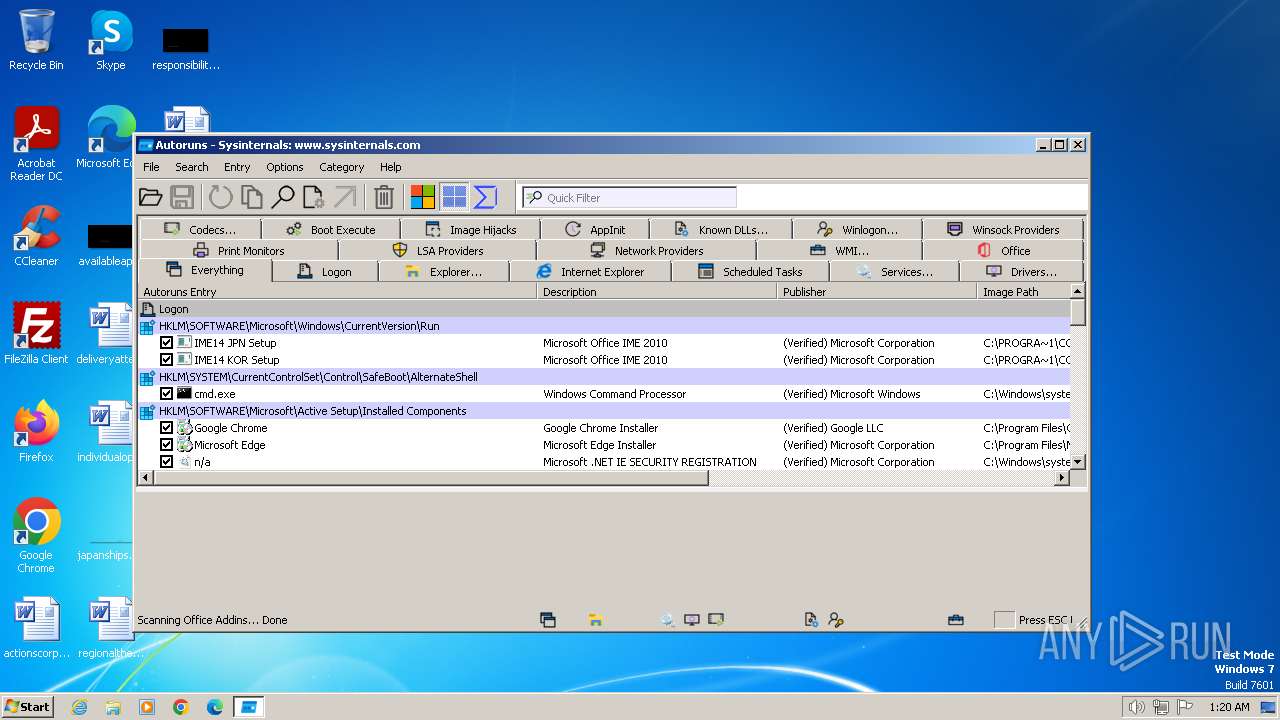Sort by Description column header
1280x720 pixels.
point(657,292)
